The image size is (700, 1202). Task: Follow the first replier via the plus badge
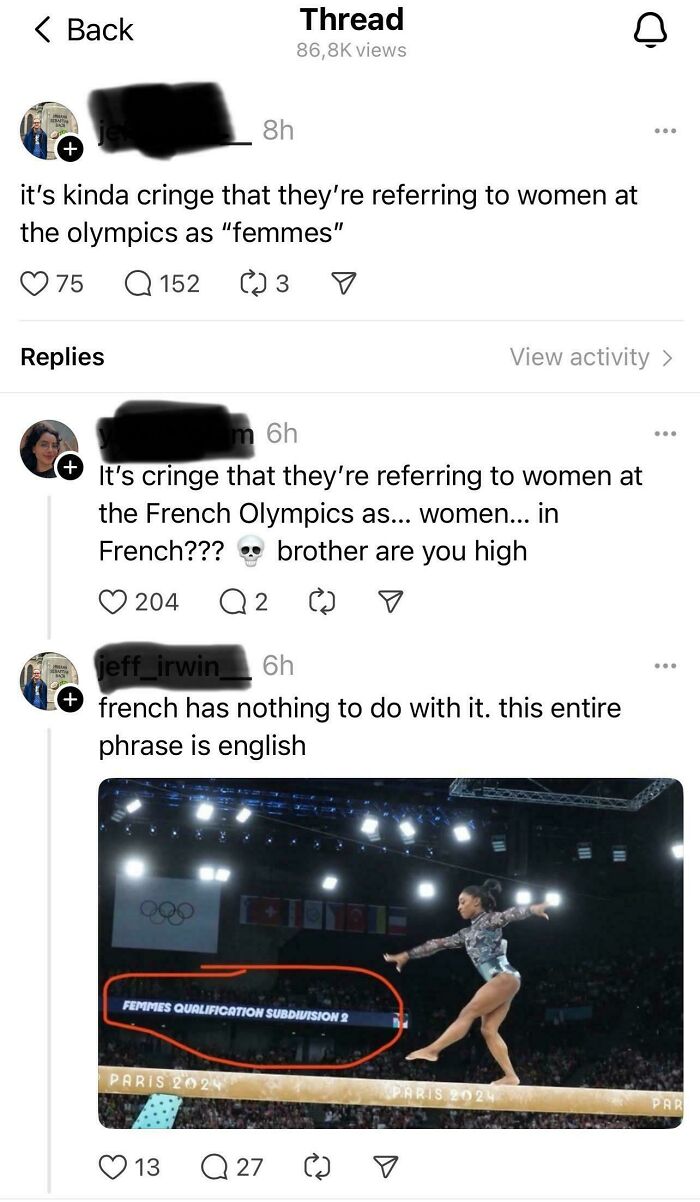point(70,468)
